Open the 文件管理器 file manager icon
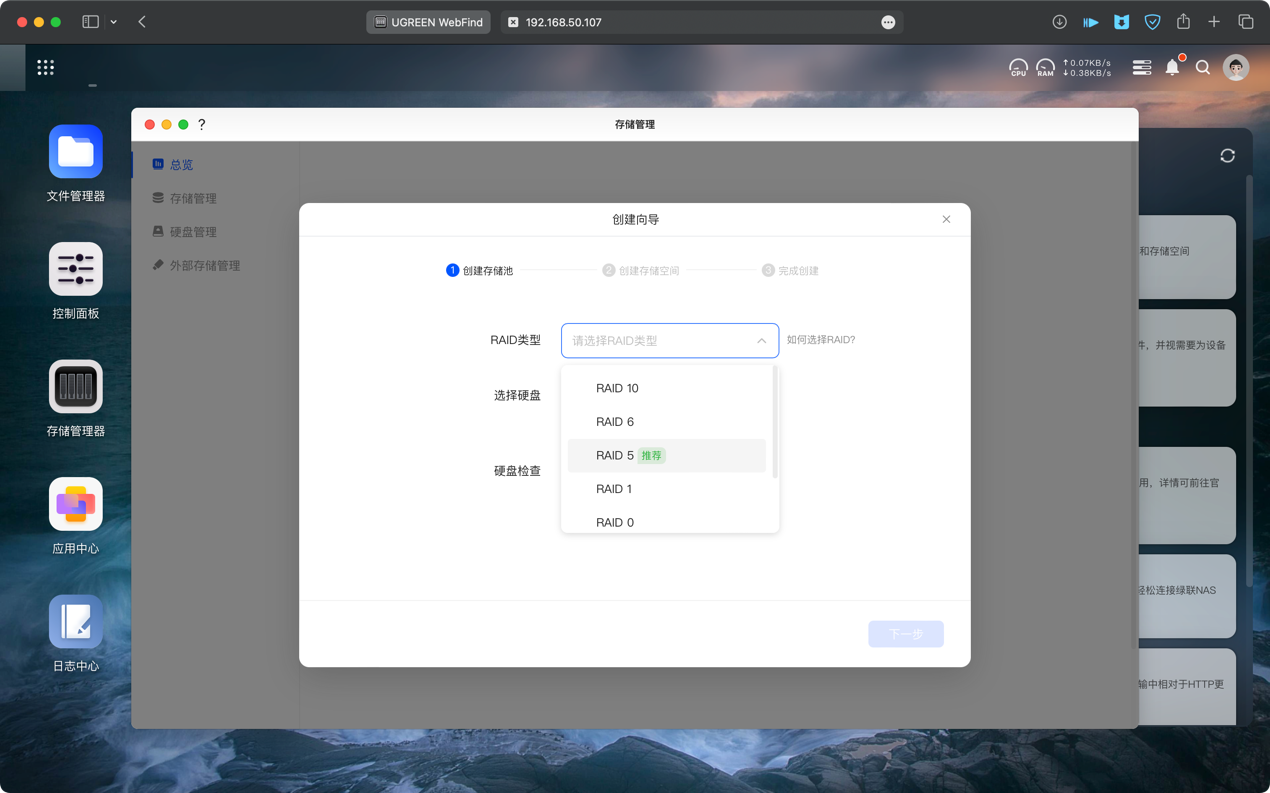The height and width of the screenshot is (793, 1270). [x=76, y=153]
